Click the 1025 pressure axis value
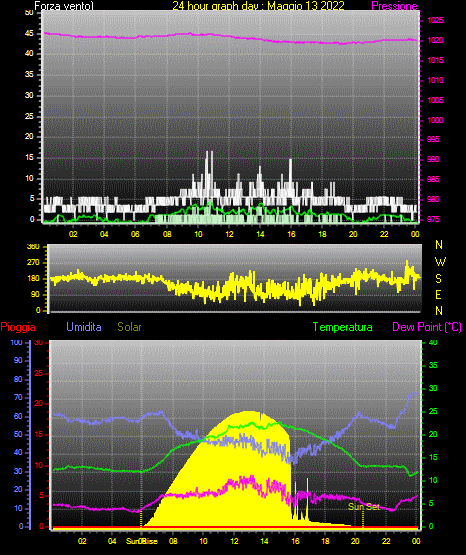The height and width of the screenshot is (555, 466). (435, 20)
